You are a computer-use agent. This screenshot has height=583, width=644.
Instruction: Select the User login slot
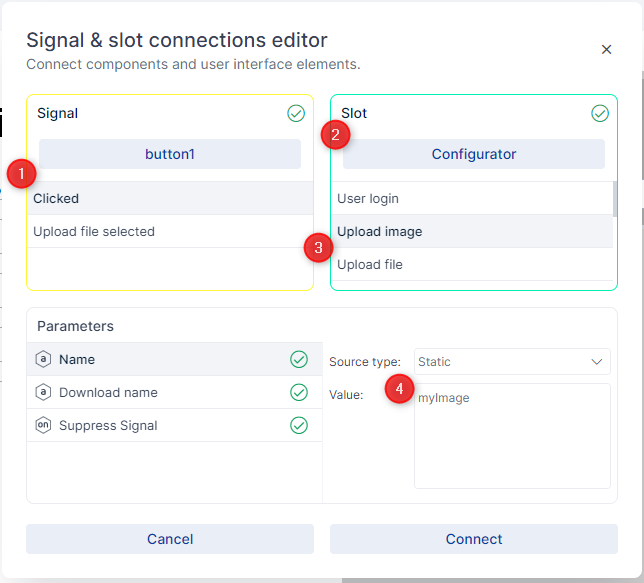(x=470, y=198)
